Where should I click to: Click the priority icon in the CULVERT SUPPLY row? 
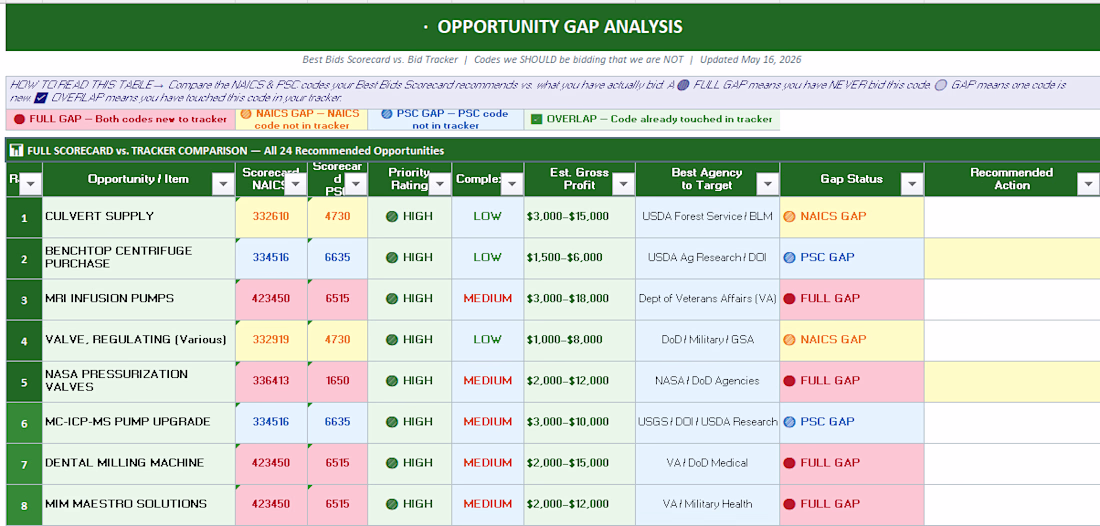[x=392, y=216]
